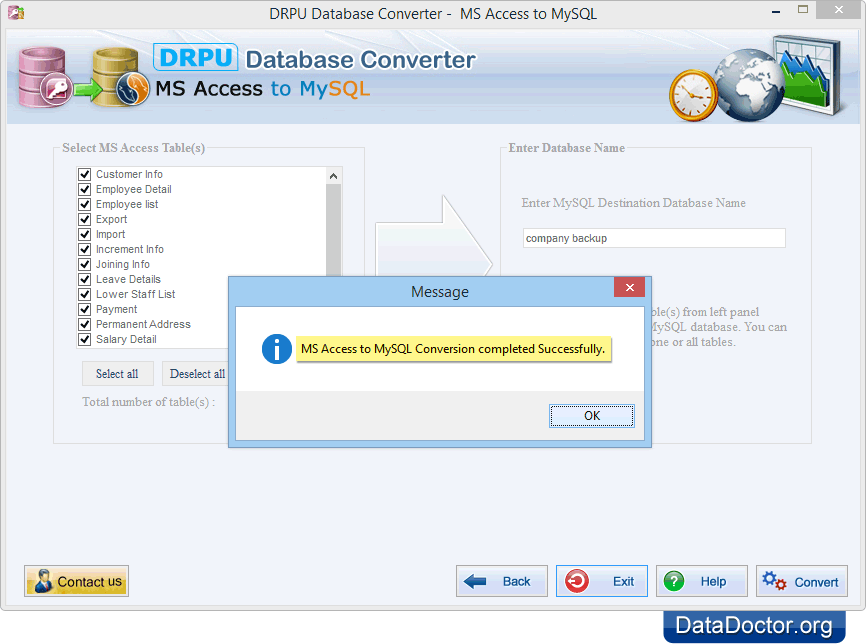Toggle the Customer Info checkbox

coord(85,175)
